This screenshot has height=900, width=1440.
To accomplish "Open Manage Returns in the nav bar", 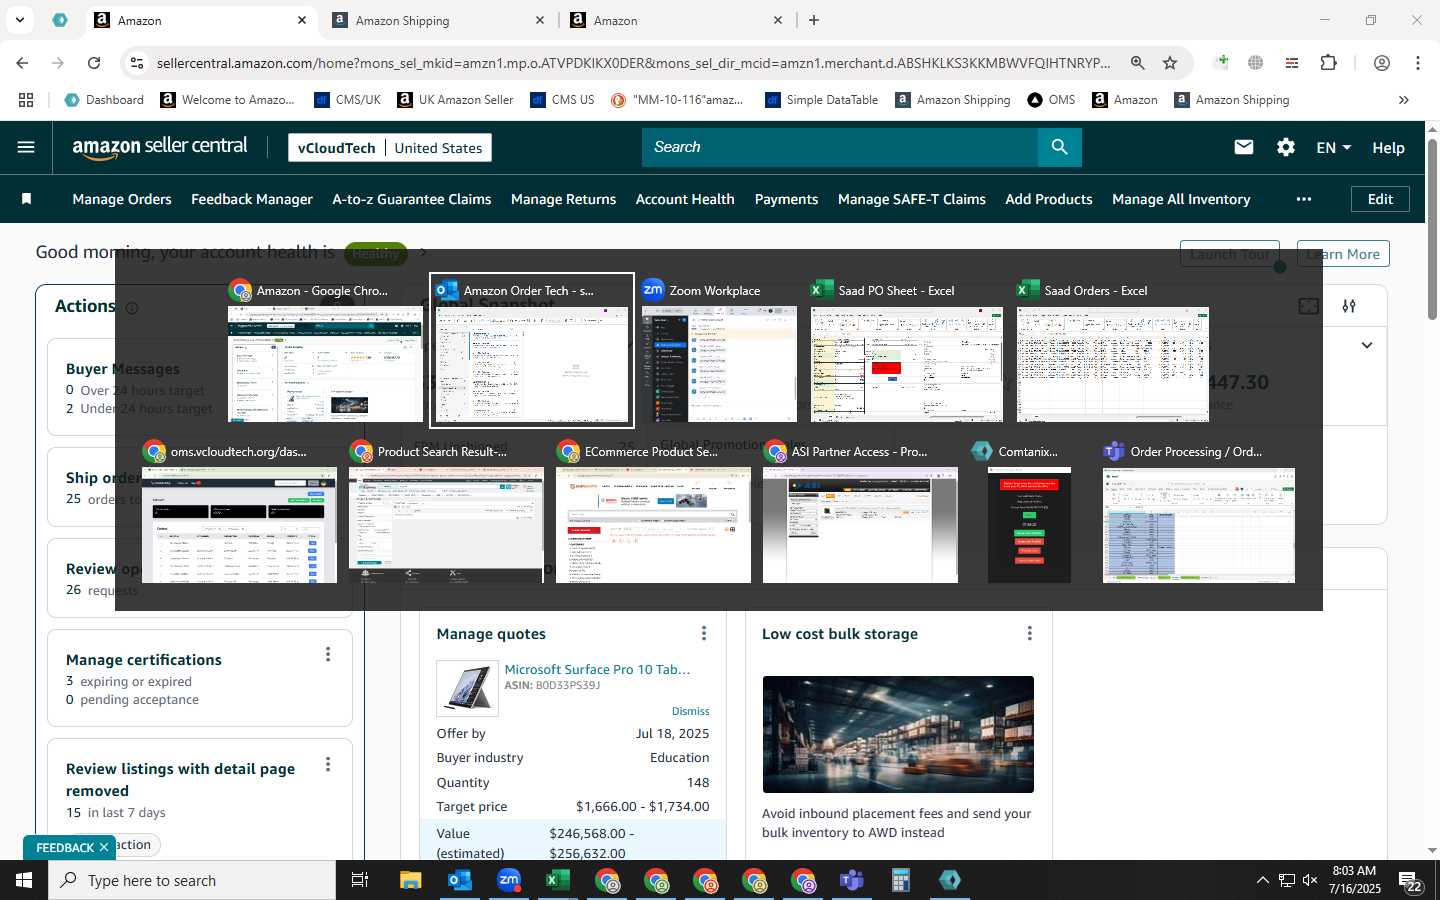I will 563,199.
